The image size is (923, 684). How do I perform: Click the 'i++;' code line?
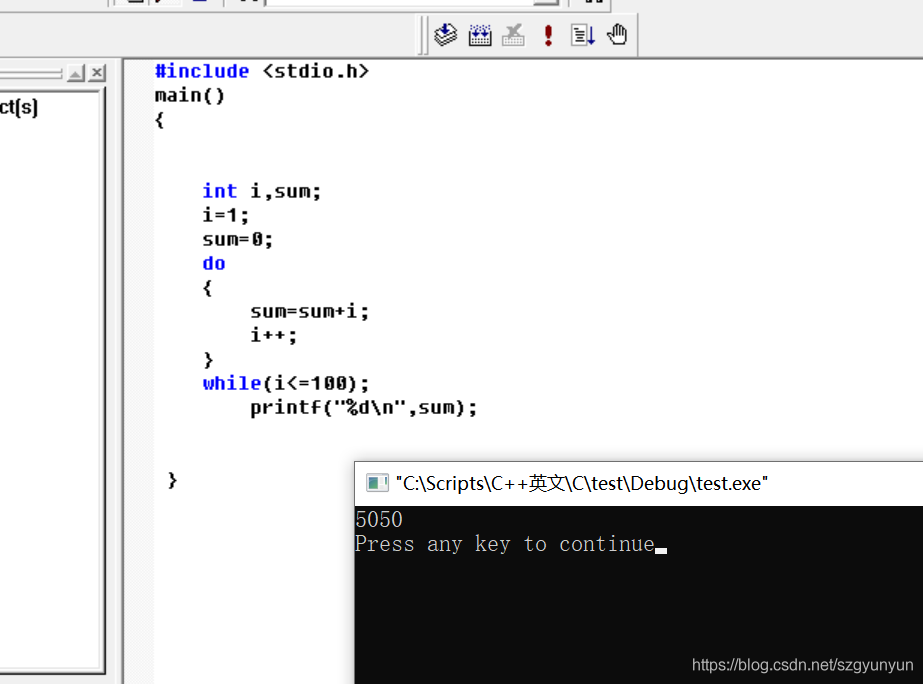(x=274, y=335)
